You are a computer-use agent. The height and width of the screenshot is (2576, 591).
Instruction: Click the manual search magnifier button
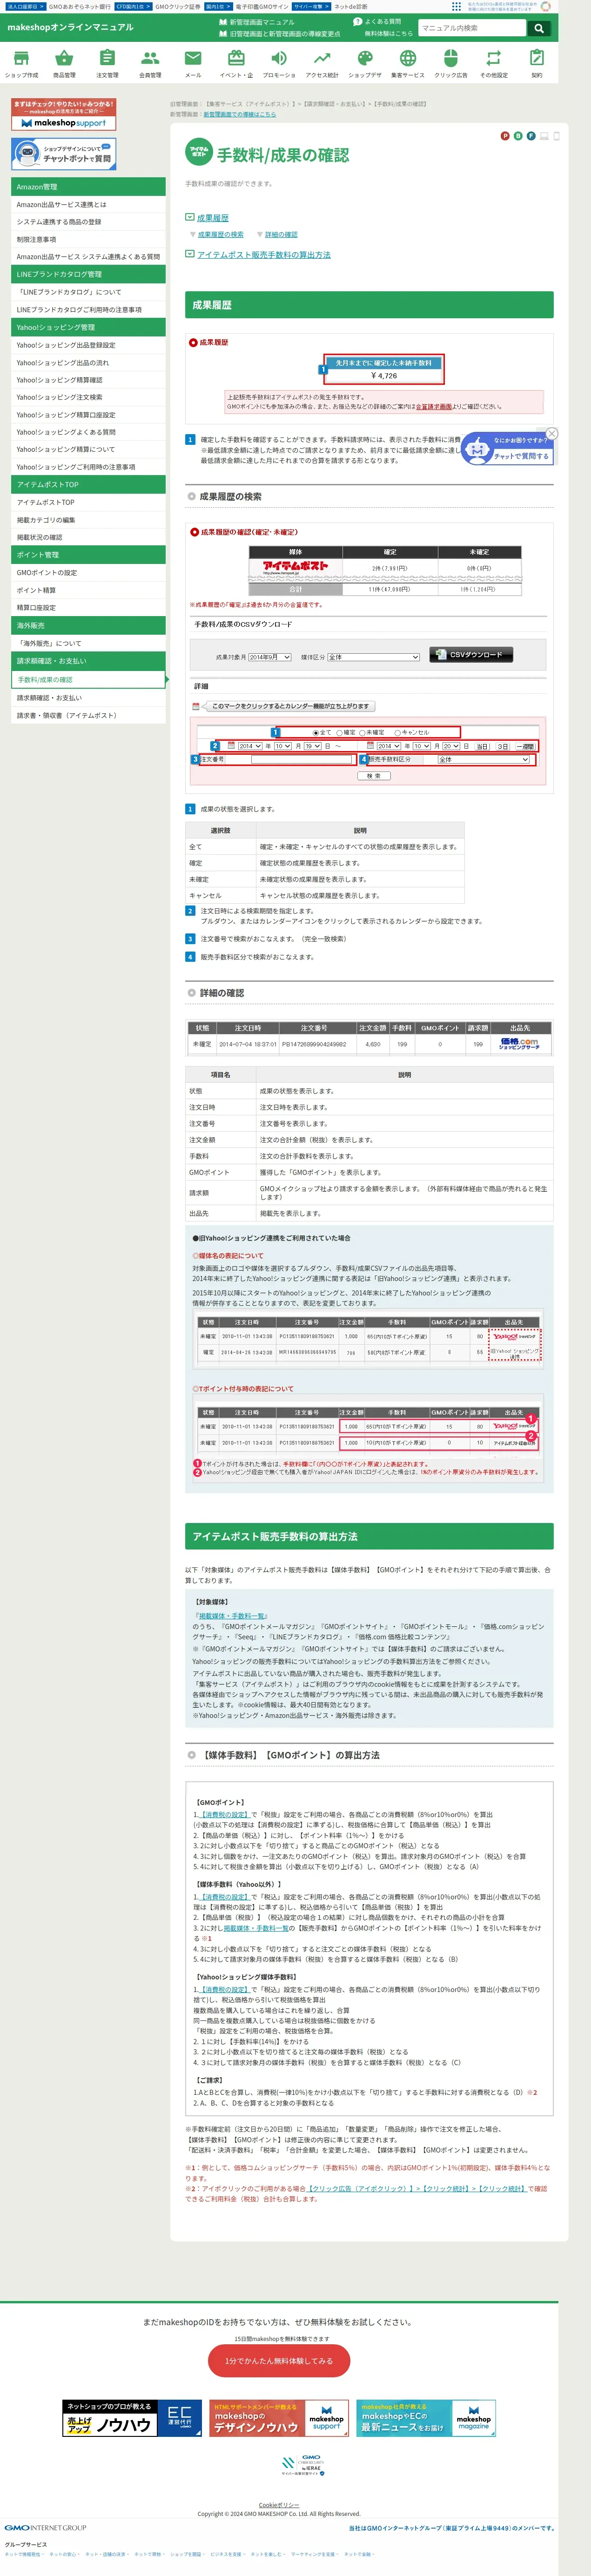[539, 28]
